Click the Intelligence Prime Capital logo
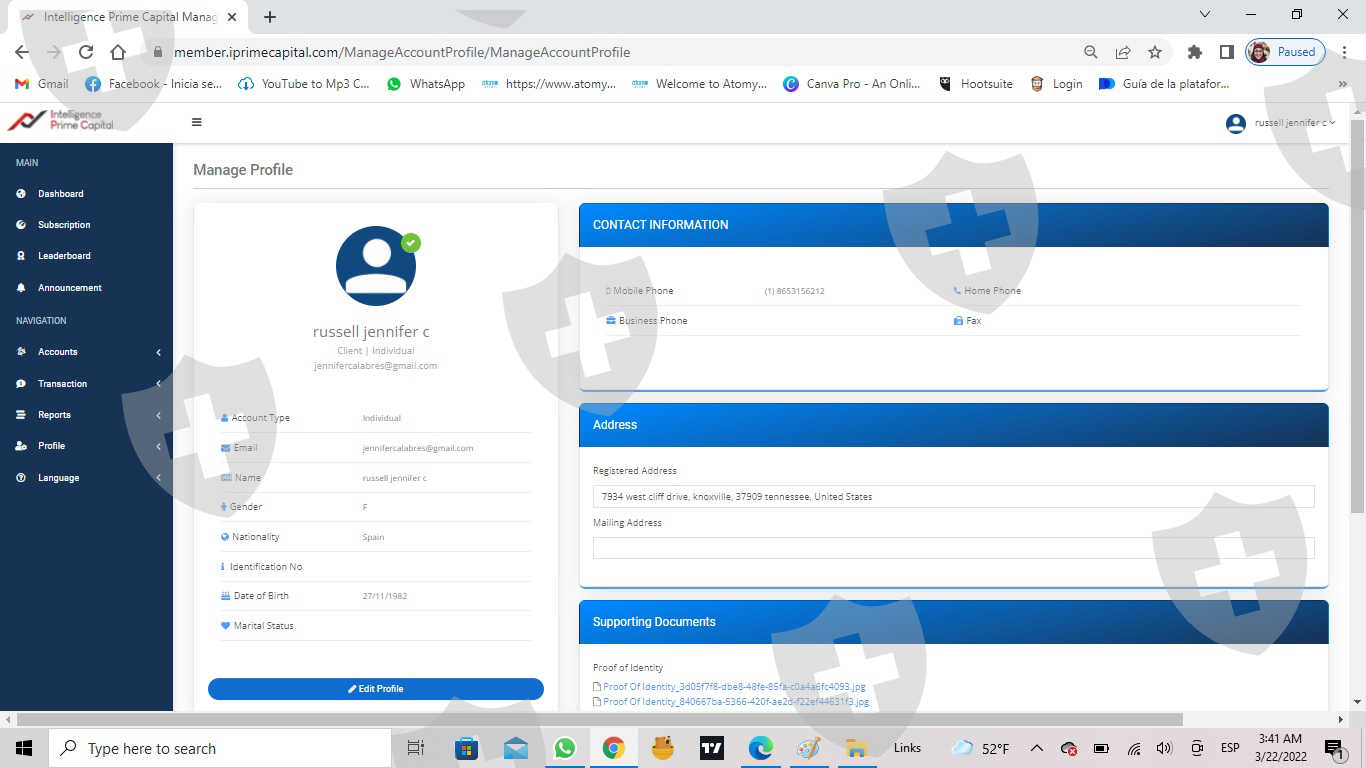This screenshot has width=1366, height=768. [x=62, y=121]
